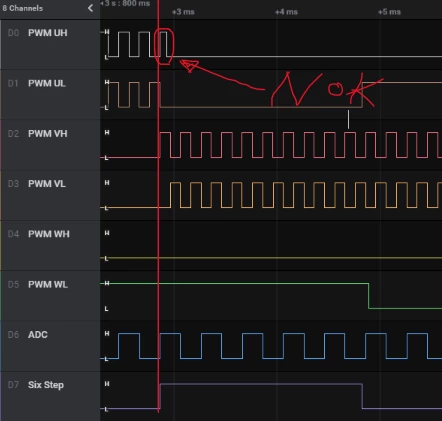Viewport: 442px width, 421px height.
Task: Collapse the 8 Channels sidebar panel
Action: (x=90, y=8)
